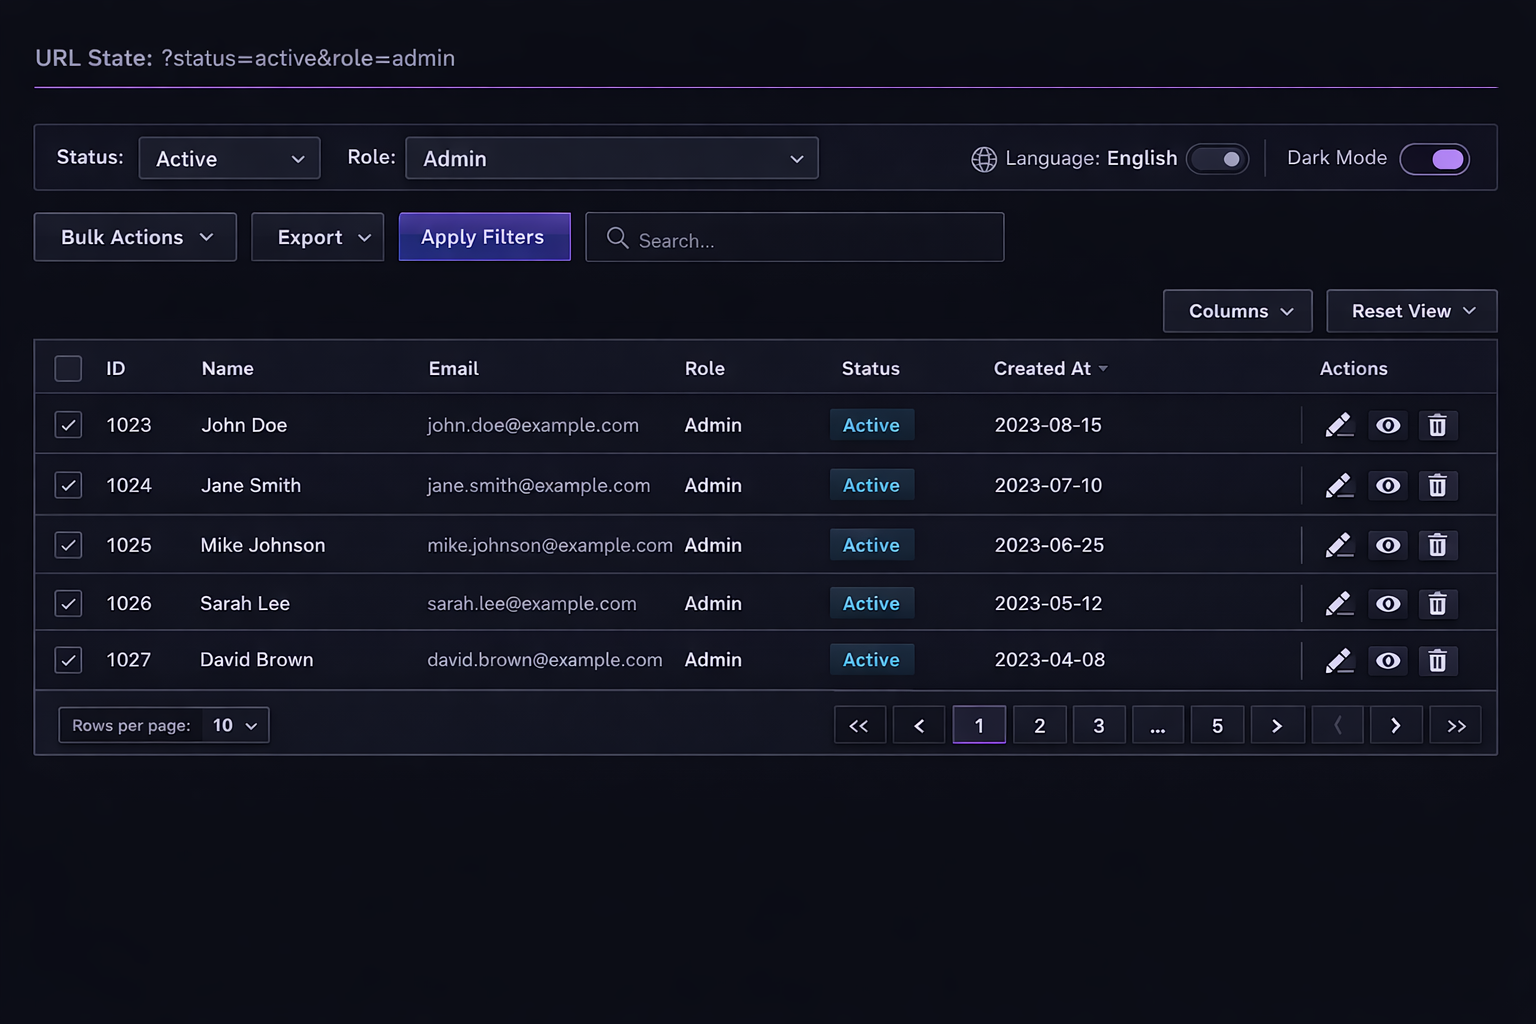The height and width of the screenshot is (1024, 1536).
Task: Go to last page with double-arrow icon
Action: click(x=1456, y=726)
